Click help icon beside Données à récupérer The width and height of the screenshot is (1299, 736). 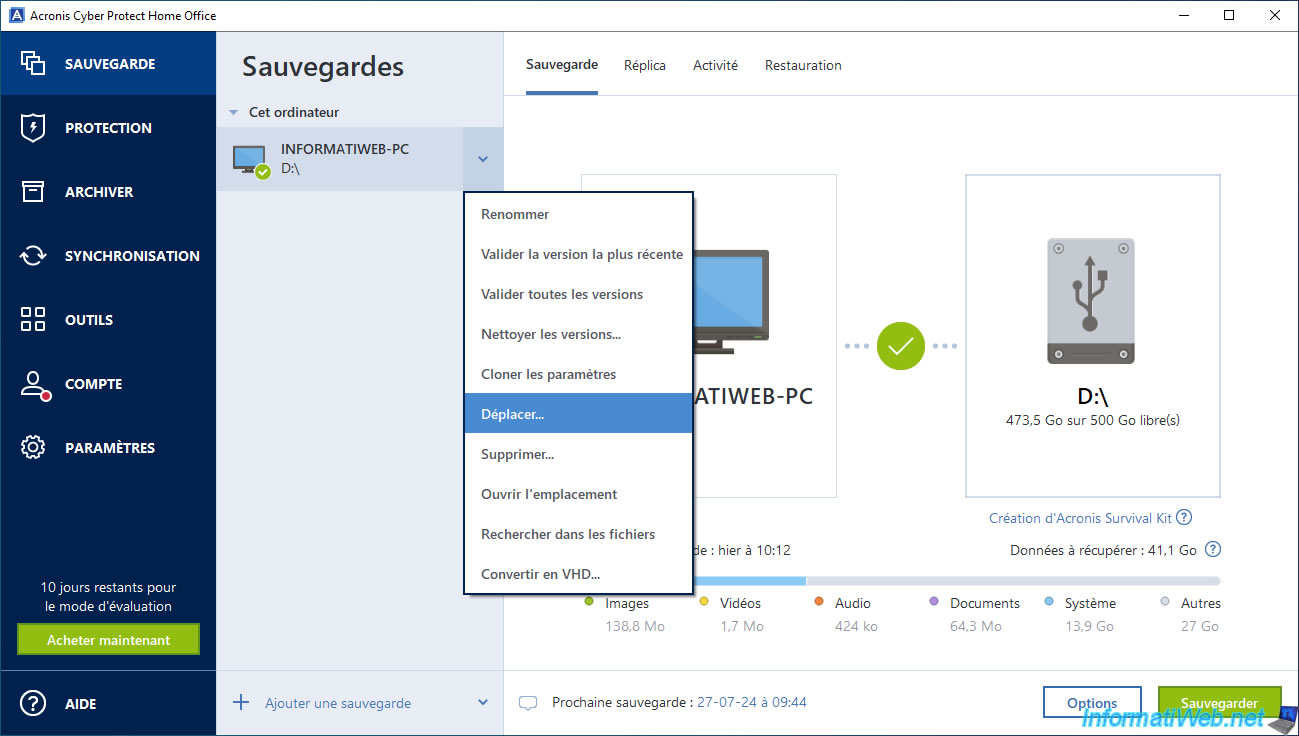pos(1213,549)
